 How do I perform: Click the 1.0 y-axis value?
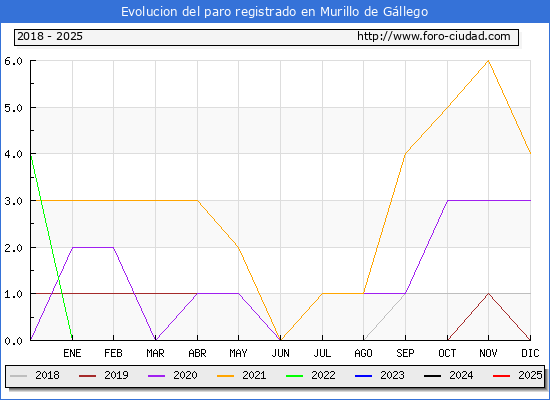(13, 294)
